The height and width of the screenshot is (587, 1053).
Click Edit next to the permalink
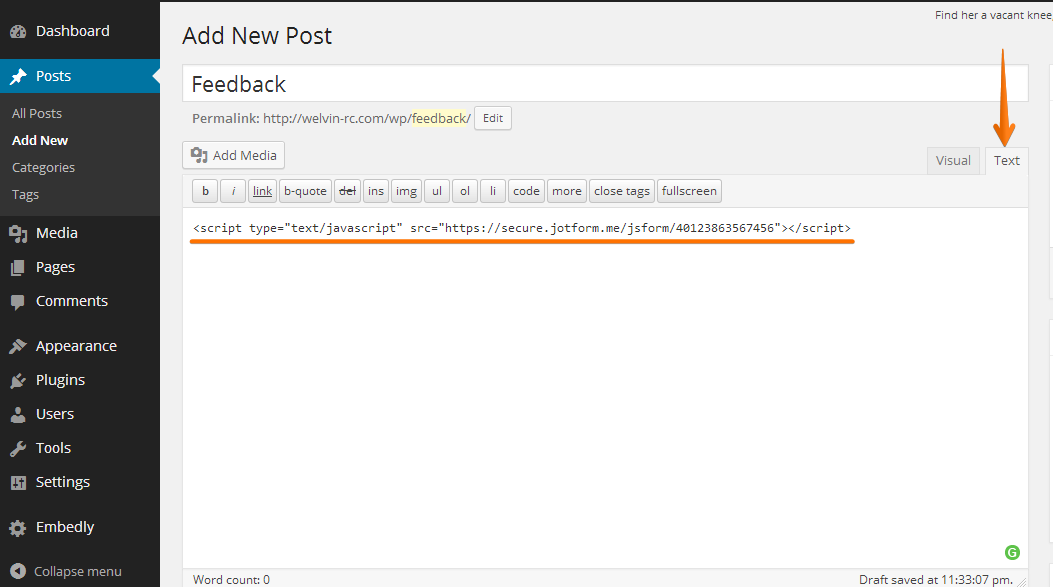(492, 118)
